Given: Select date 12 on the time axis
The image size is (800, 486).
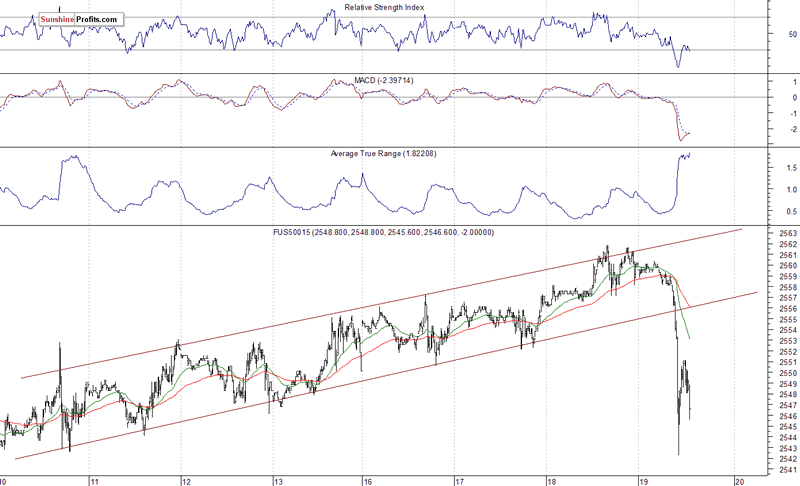Looking at the screenshot, I should pyautogui.click(x=184, y=479).
